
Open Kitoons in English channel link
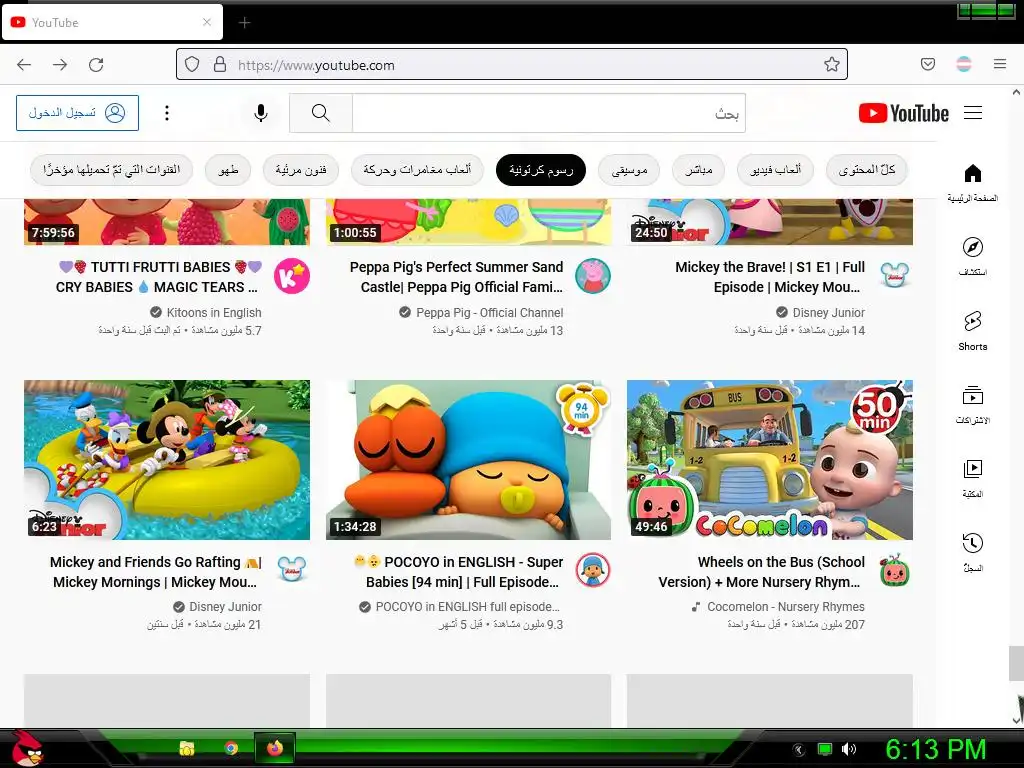point(214,313)
